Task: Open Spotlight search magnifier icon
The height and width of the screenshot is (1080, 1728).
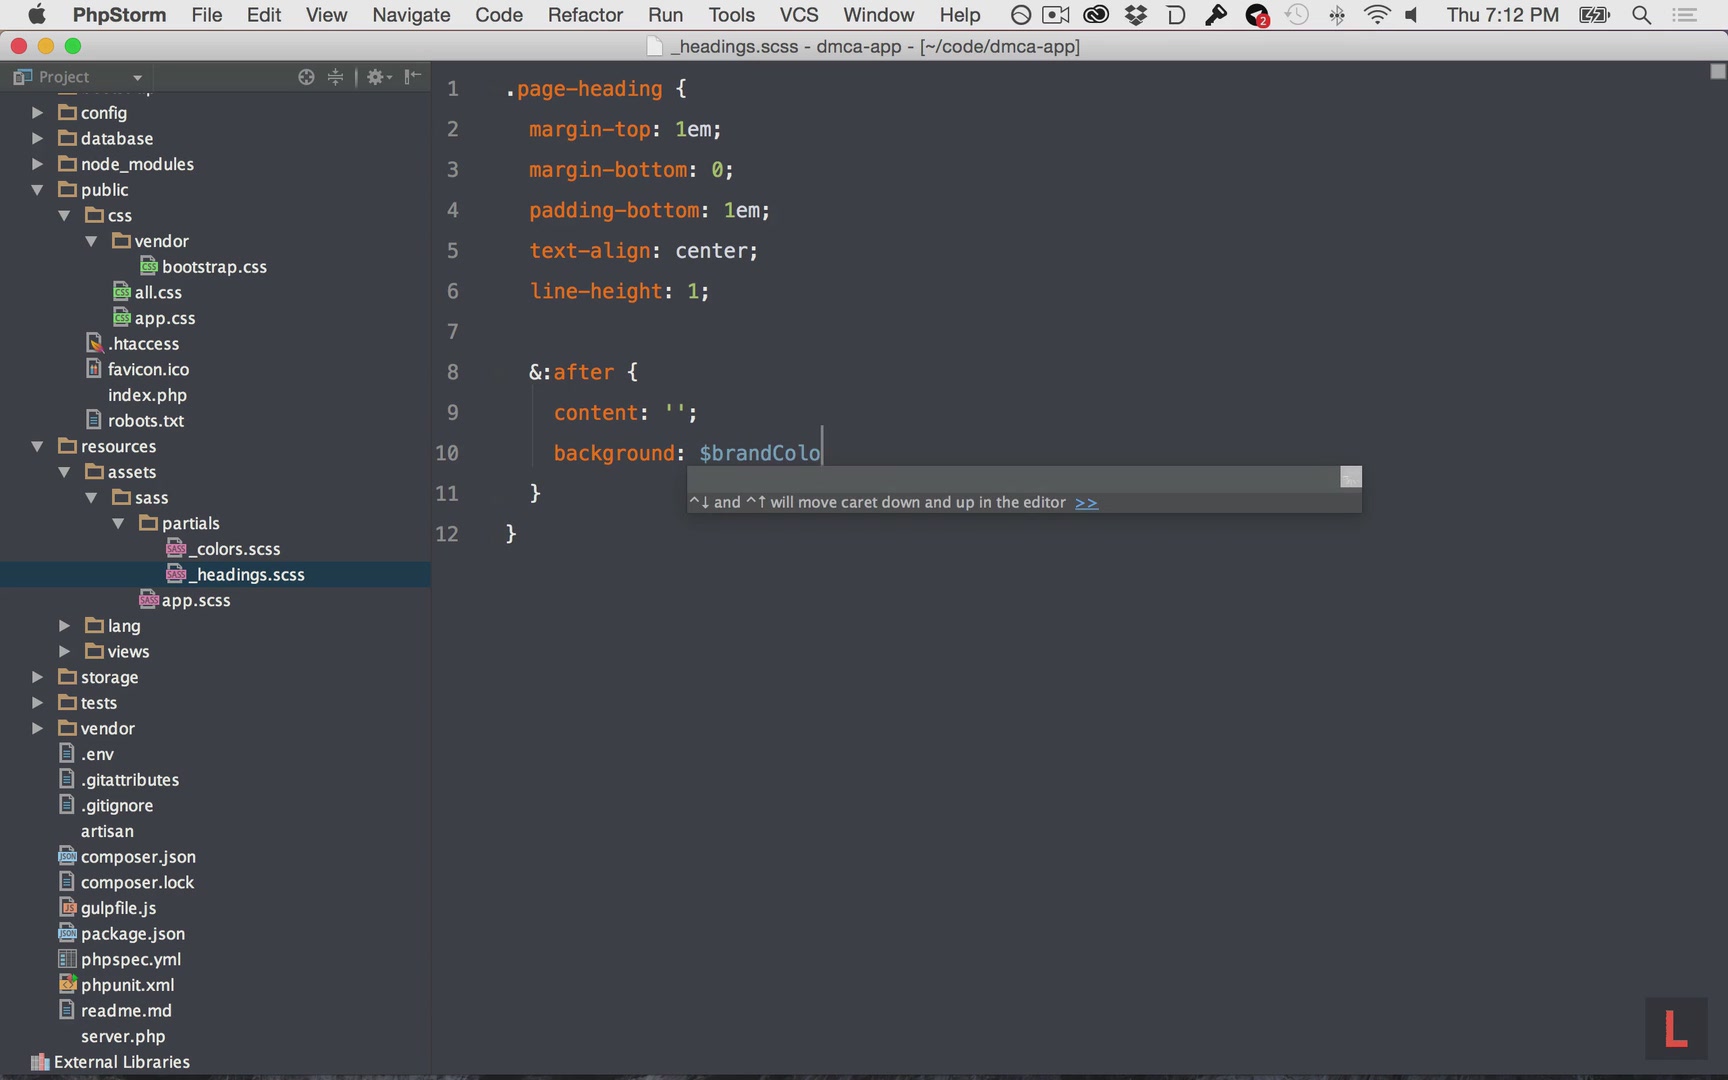Action: [x=1641, y=15]
